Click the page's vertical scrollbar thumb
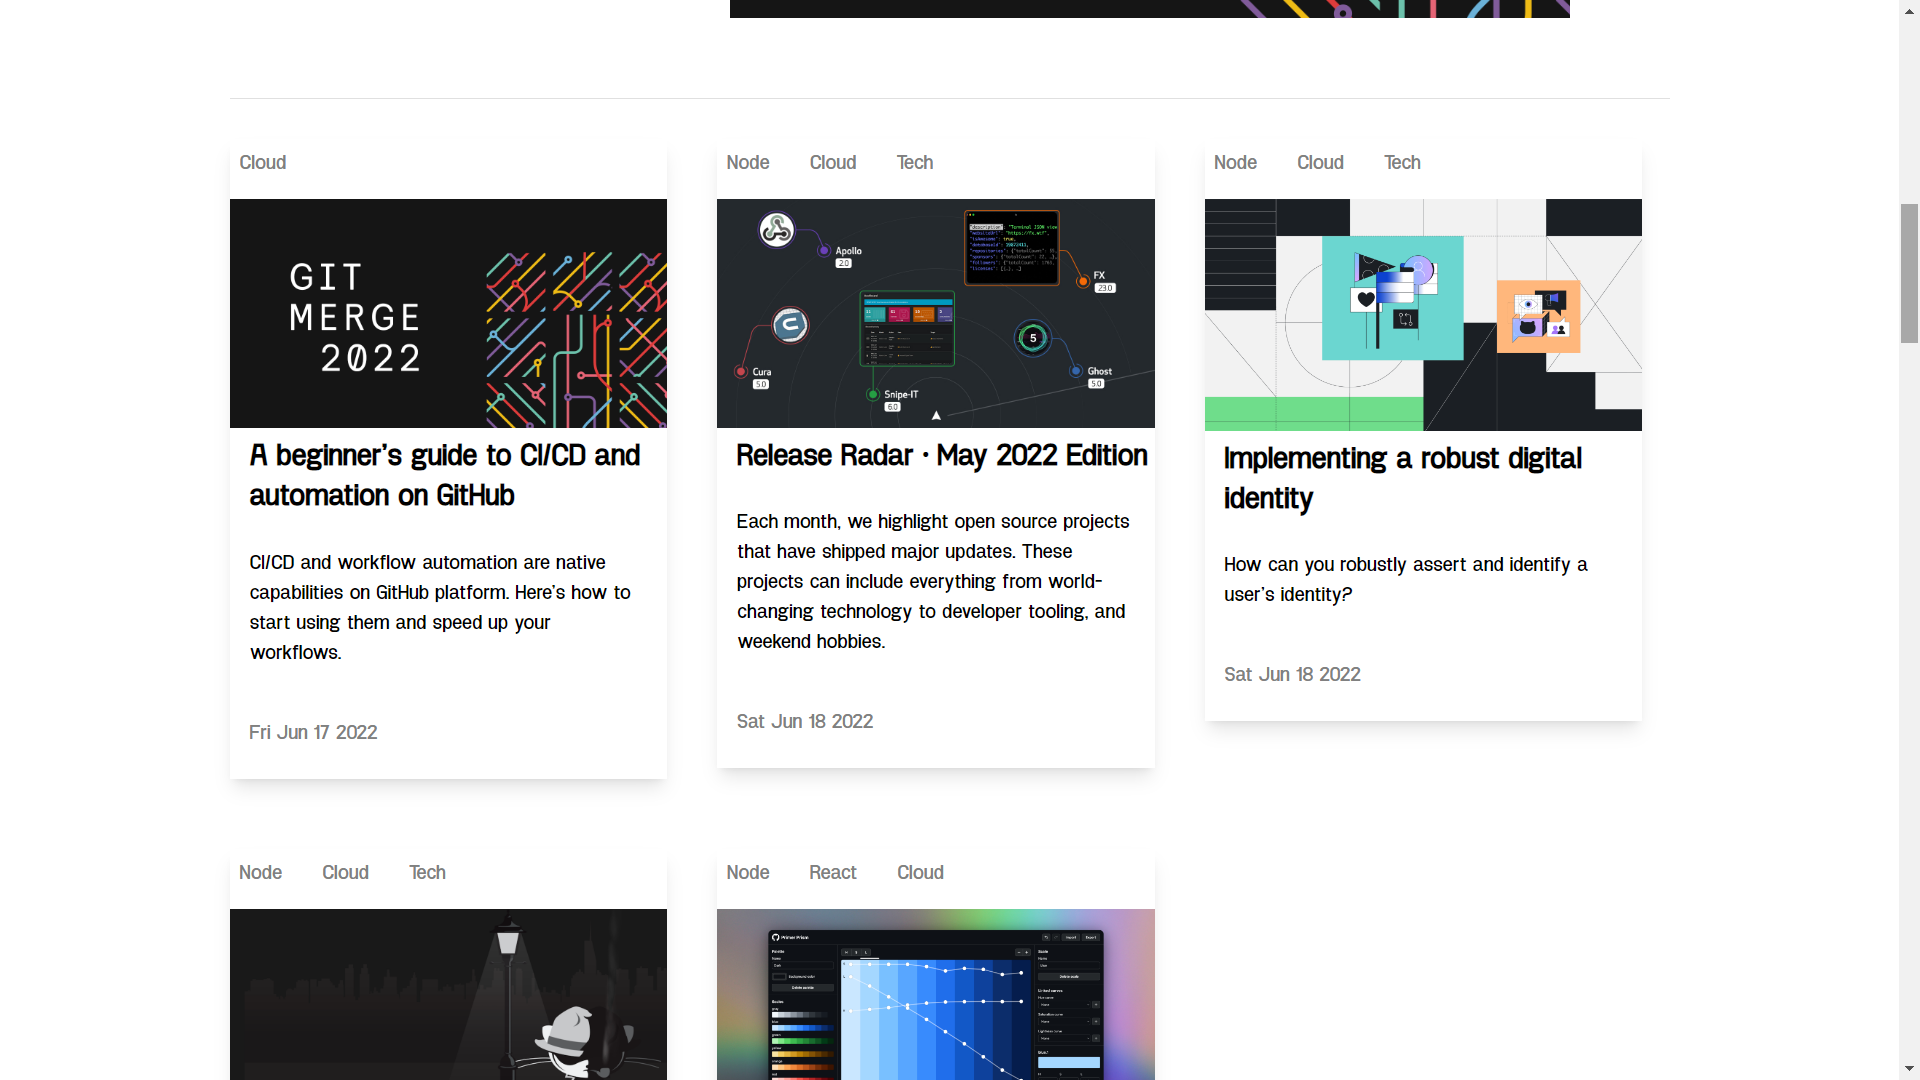This screenshot has height=1080, width=1920. [x=1909, y=273]
